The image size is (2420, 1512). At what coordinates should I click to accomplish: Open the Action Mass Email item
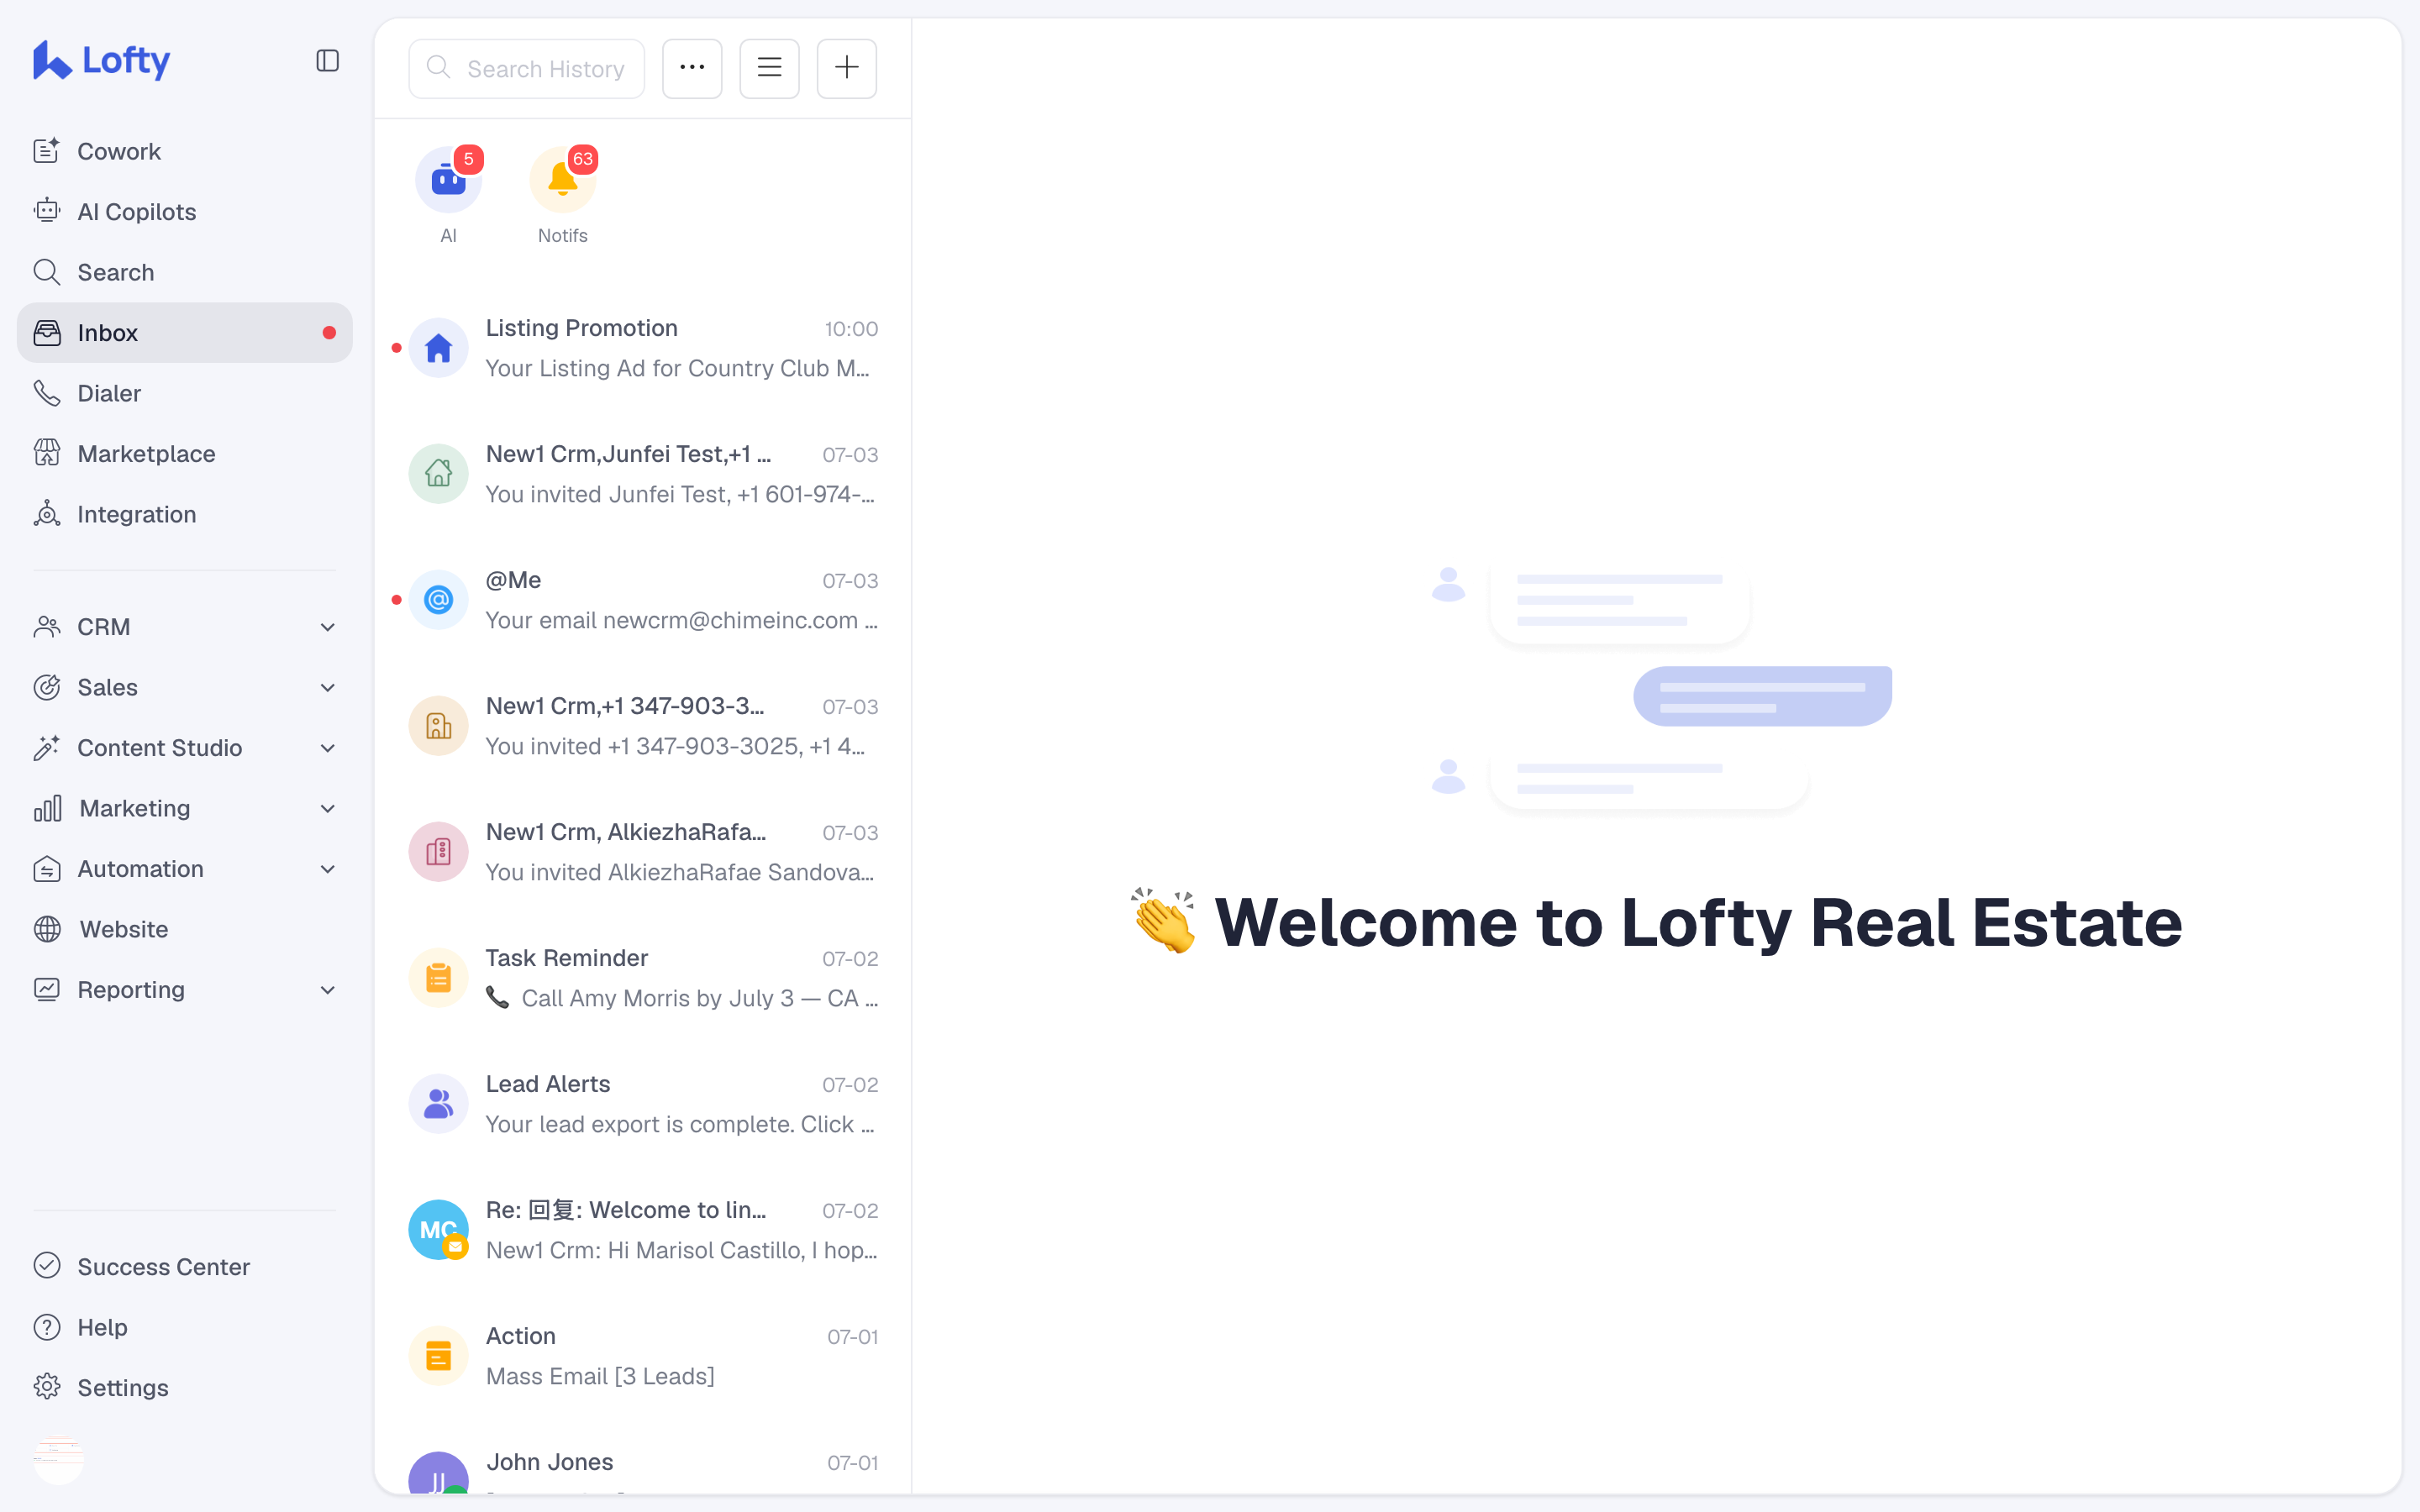pyautogui.click(x=643, y=1356)
